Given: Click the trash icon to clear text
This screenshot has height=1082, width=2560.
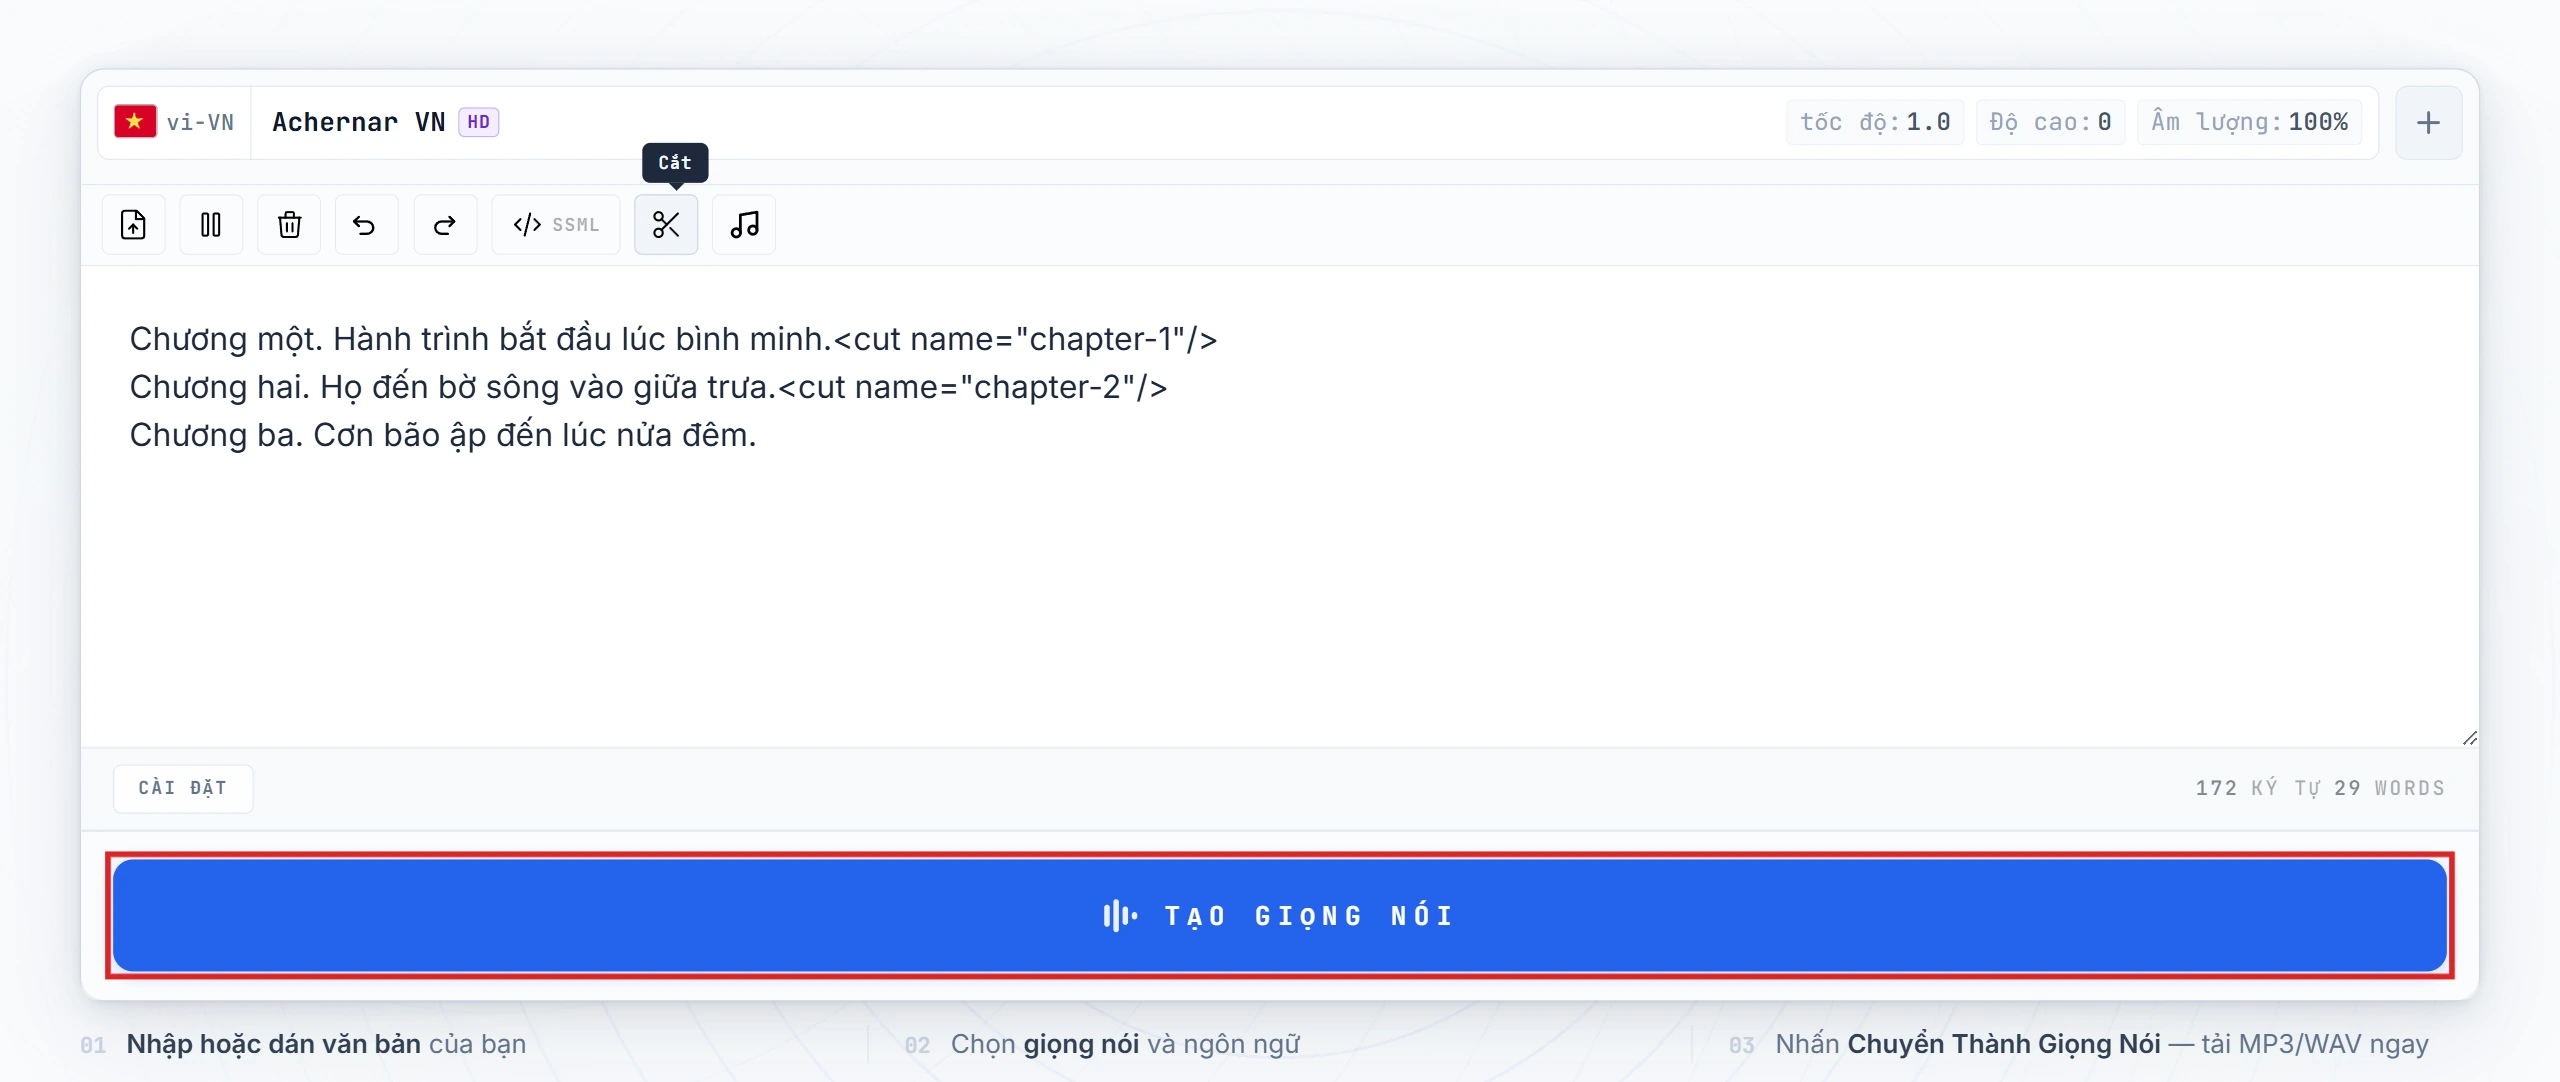Looking at the screenshot, I should [x=289, y=224].
